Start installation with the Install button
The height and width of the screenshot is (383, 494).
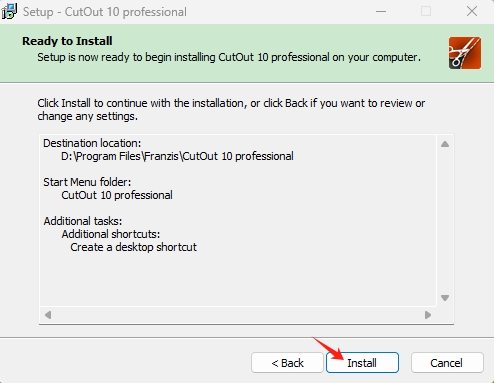[362, 363]
